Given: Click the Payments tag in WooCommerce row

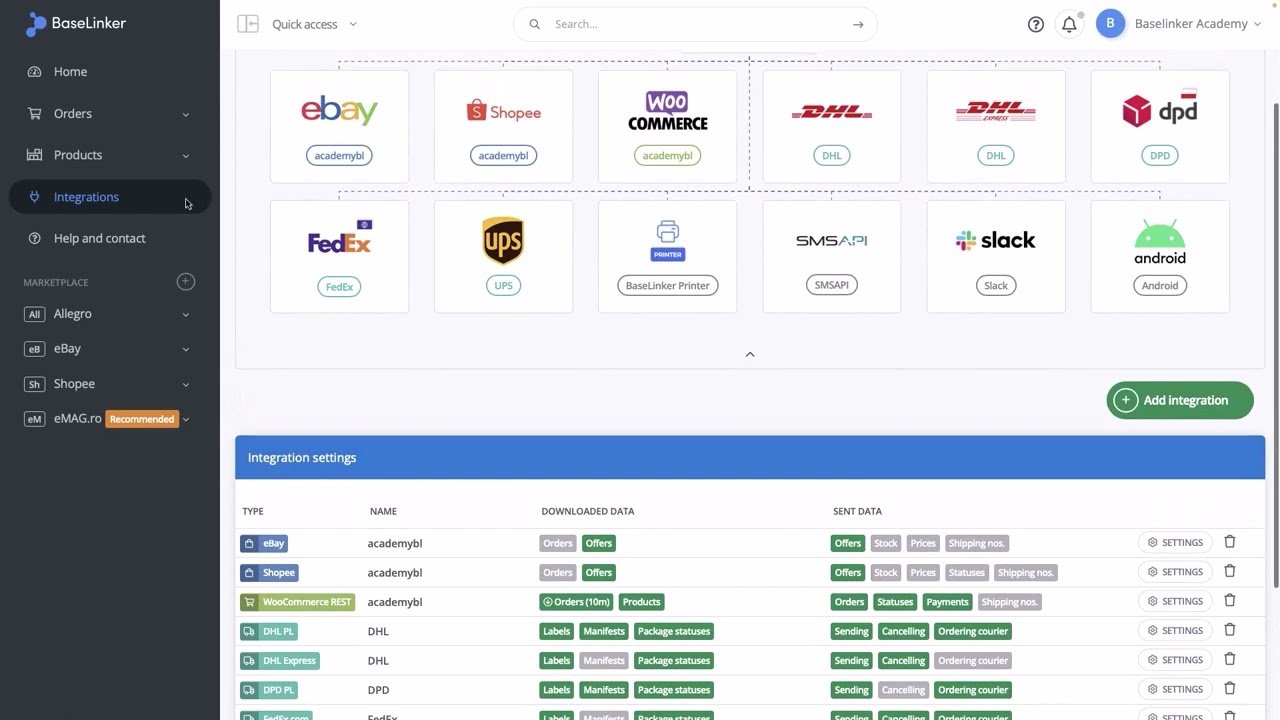Looking at the screenshot, I should pos(947,602).
